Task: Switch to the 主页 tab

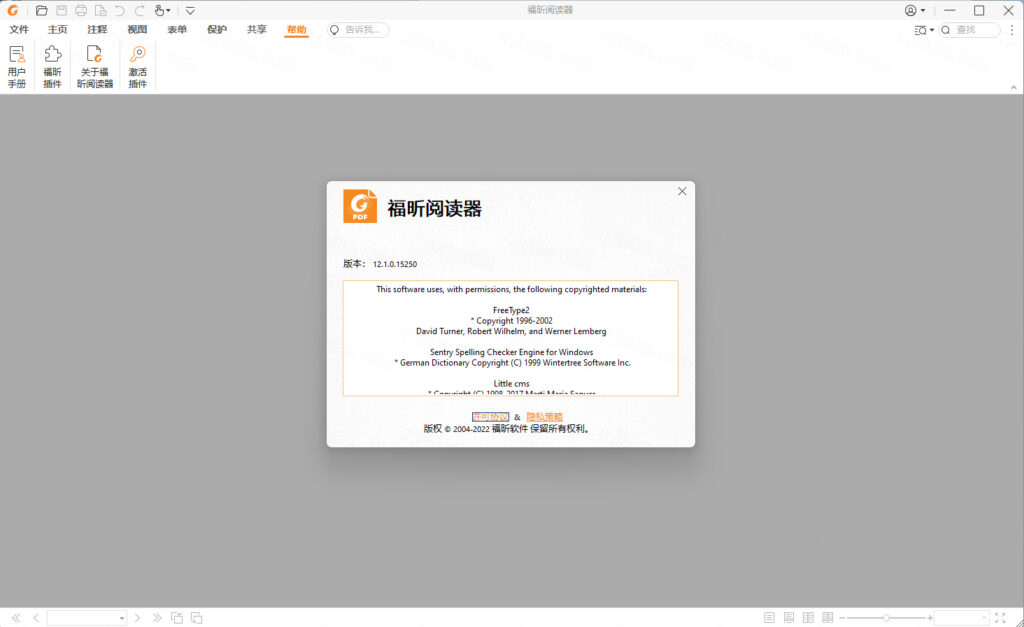Action: click(x=57, y=29)
